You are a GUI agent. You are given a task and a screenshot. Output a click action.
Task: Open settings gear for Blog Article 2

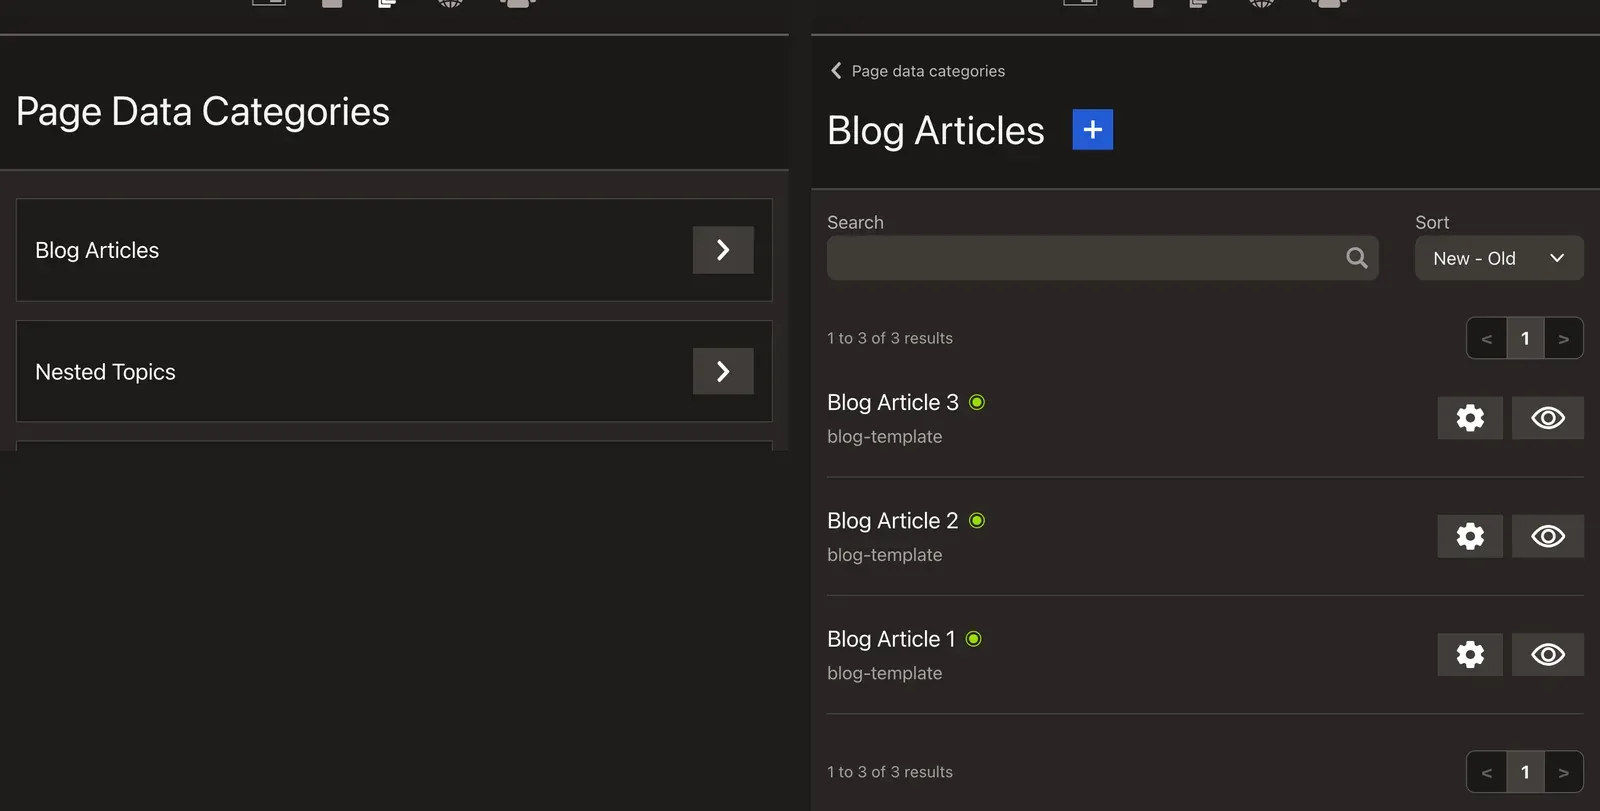point(1470,536)
